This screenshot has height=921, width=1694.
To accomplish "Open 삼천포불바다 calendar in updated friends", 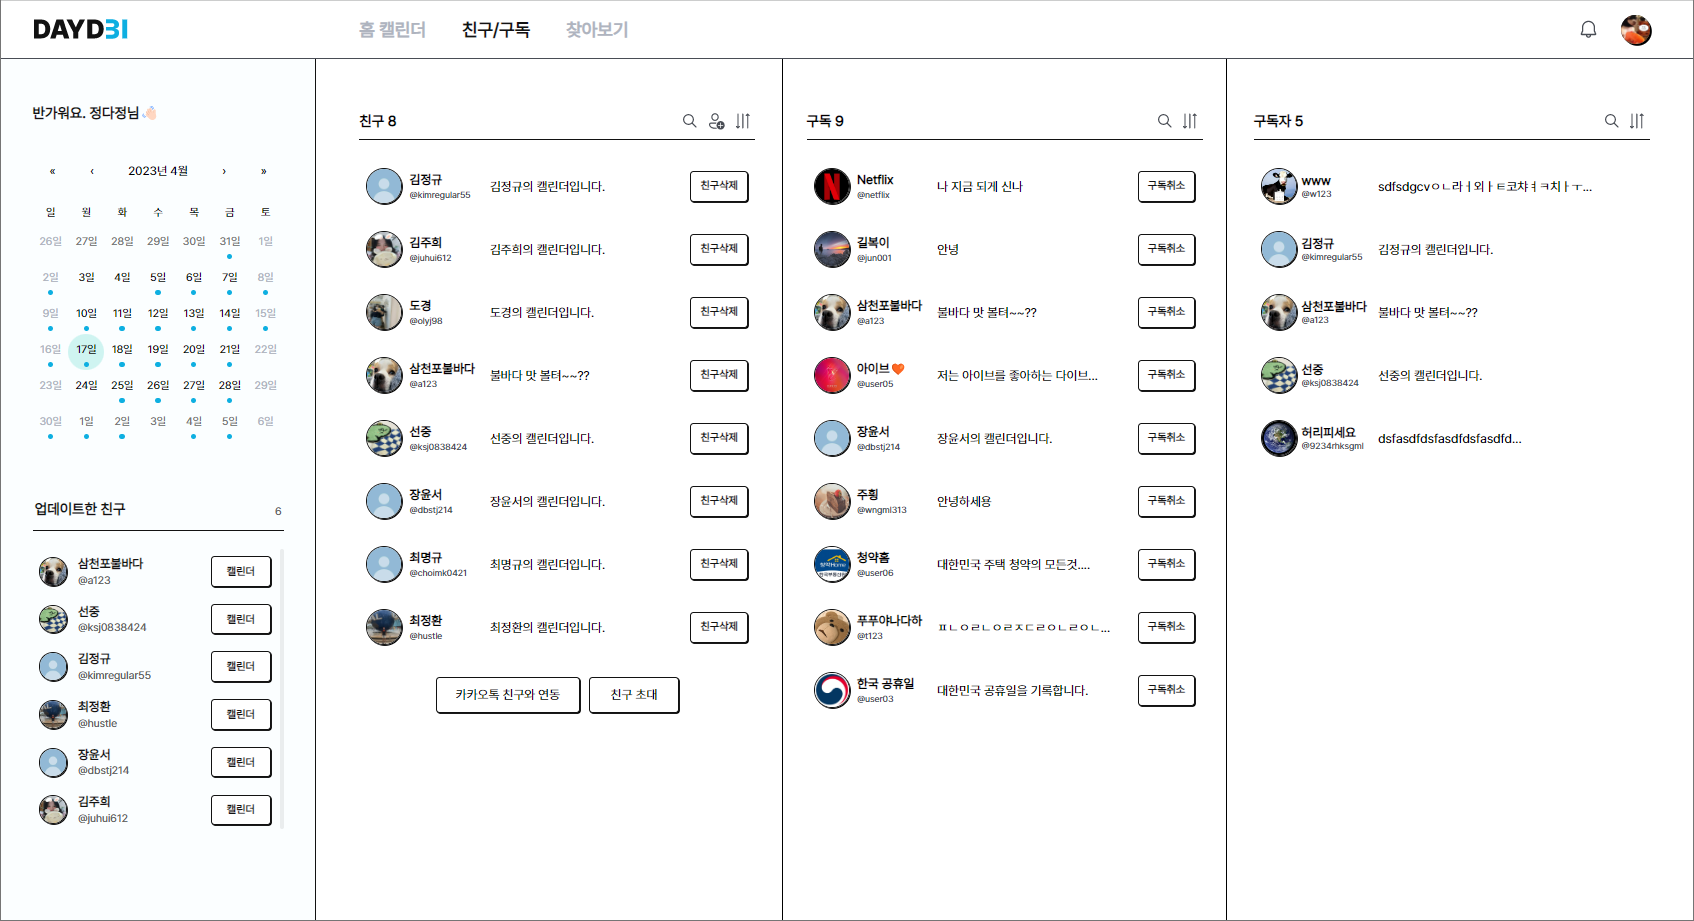I will coord(241,572).
